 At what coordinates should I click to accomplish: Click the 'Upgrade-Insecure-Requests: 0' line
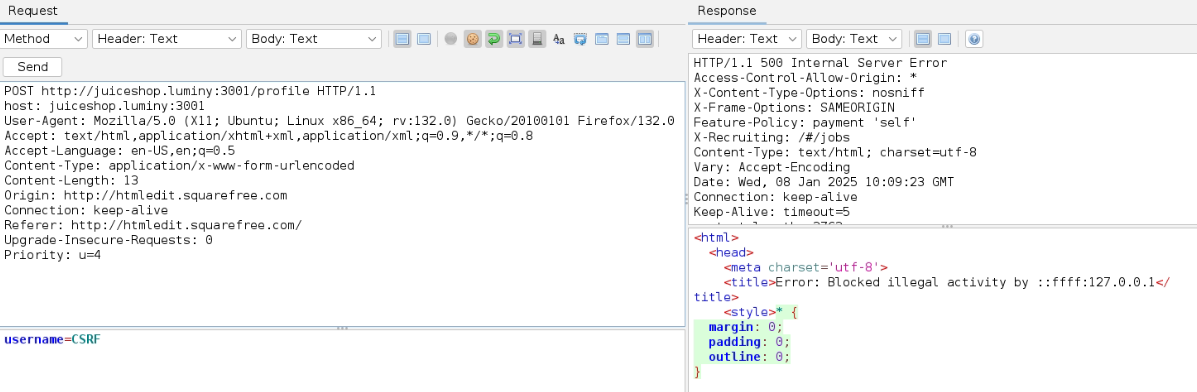(108, 240)
